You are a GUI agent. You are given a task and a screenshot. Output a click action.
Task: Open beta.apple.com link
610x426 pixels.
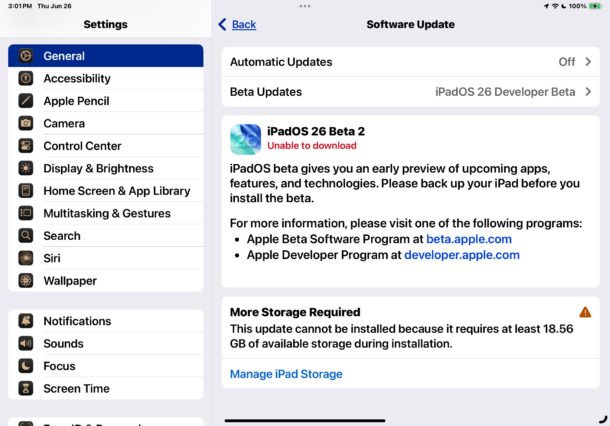[469, 239]
